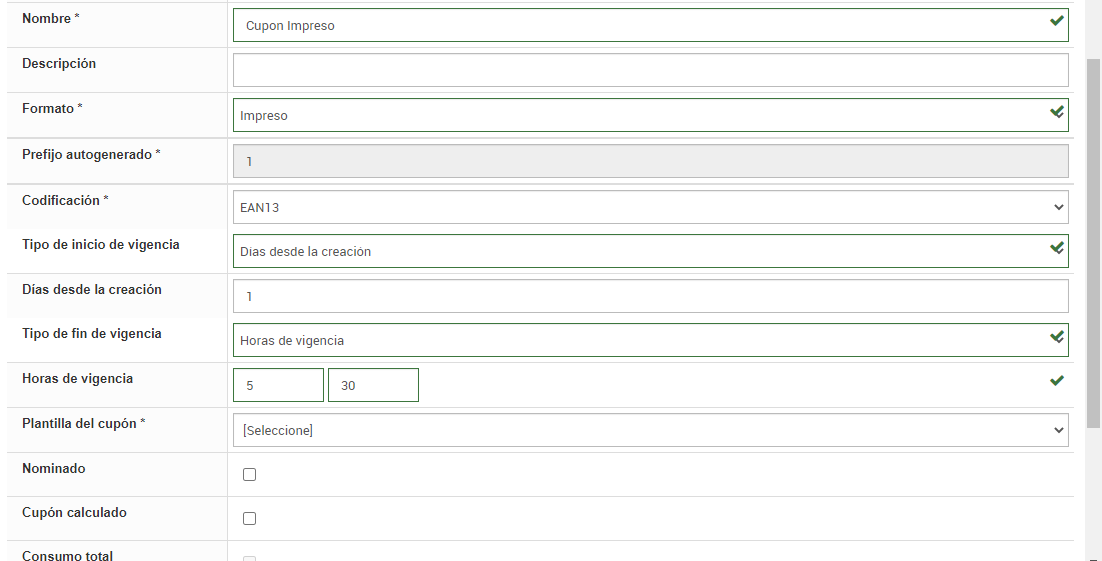Click the hours box showing 5
The image size is (1102, 561).
(x=278, y=385)
